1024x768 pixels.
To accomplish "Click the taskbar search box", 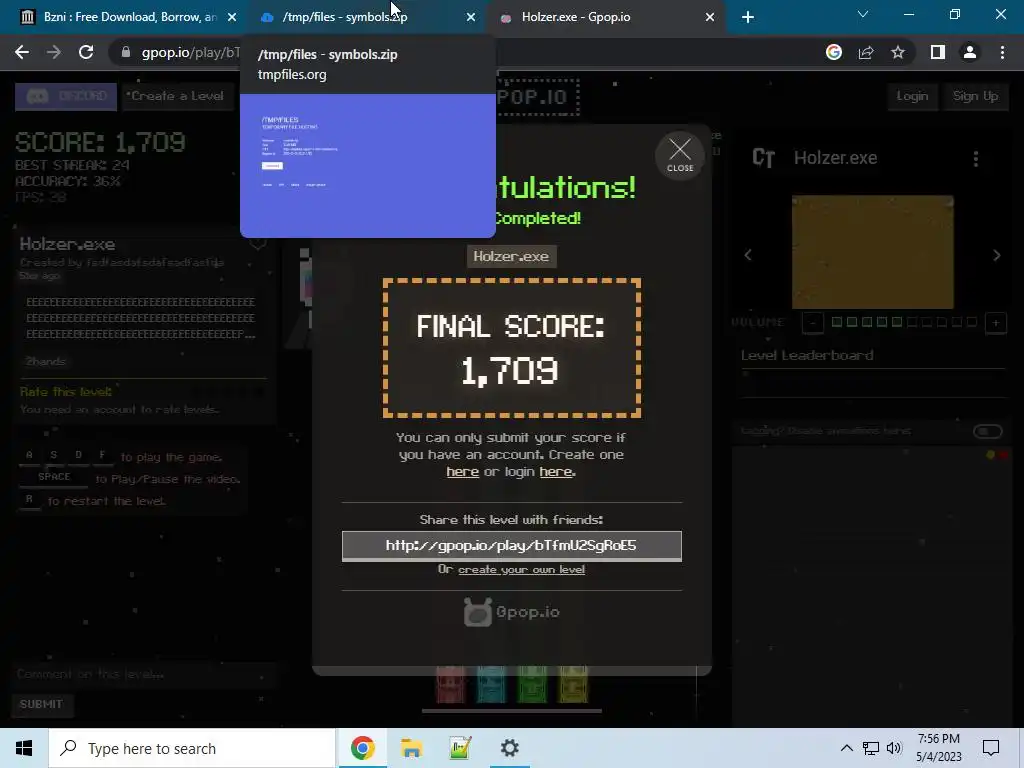I will pos(192,748).
